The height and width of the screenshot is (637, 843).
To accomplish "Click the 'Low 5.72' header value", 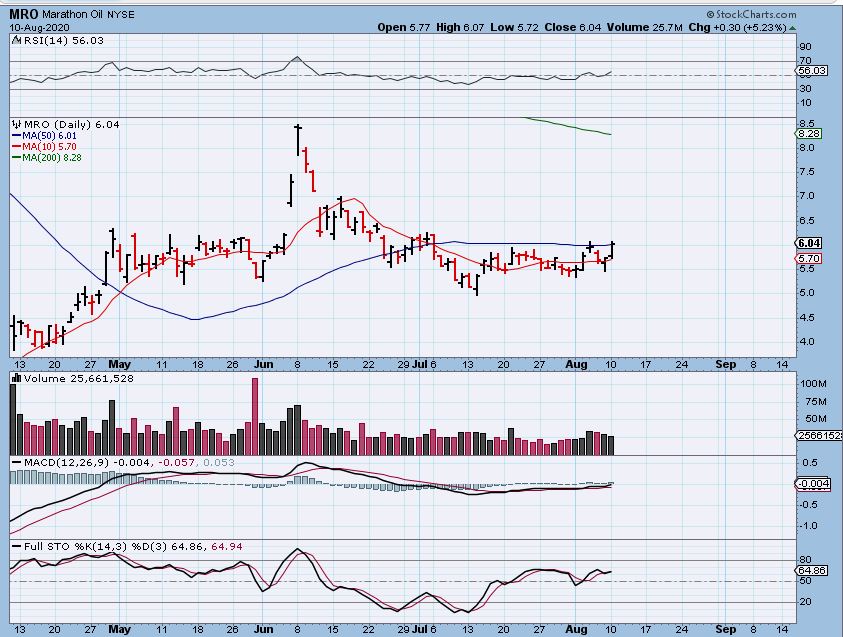I will 514,27.
